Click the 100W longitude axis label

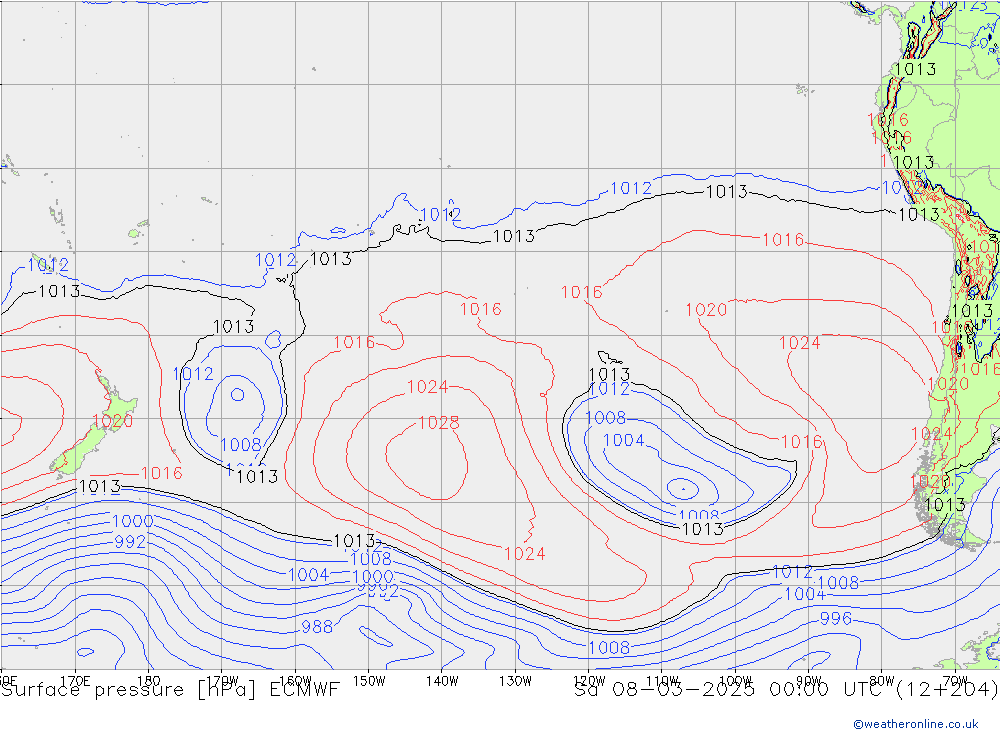(x=735, y=681)
